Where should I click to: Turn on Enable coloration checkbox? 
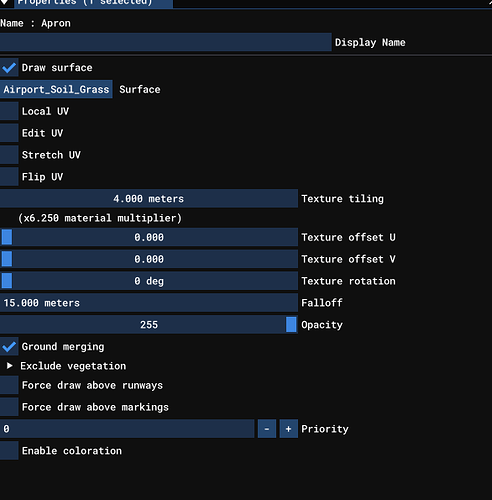tap(9, 451)
